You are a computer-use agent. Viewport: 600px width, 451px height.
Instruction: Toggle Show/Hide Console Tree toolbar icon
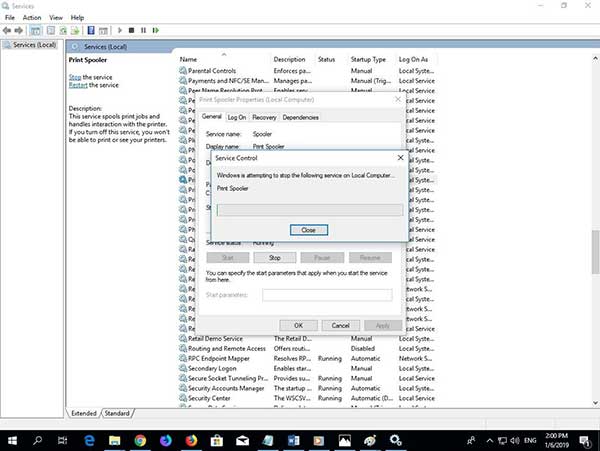tap(36, 30)
